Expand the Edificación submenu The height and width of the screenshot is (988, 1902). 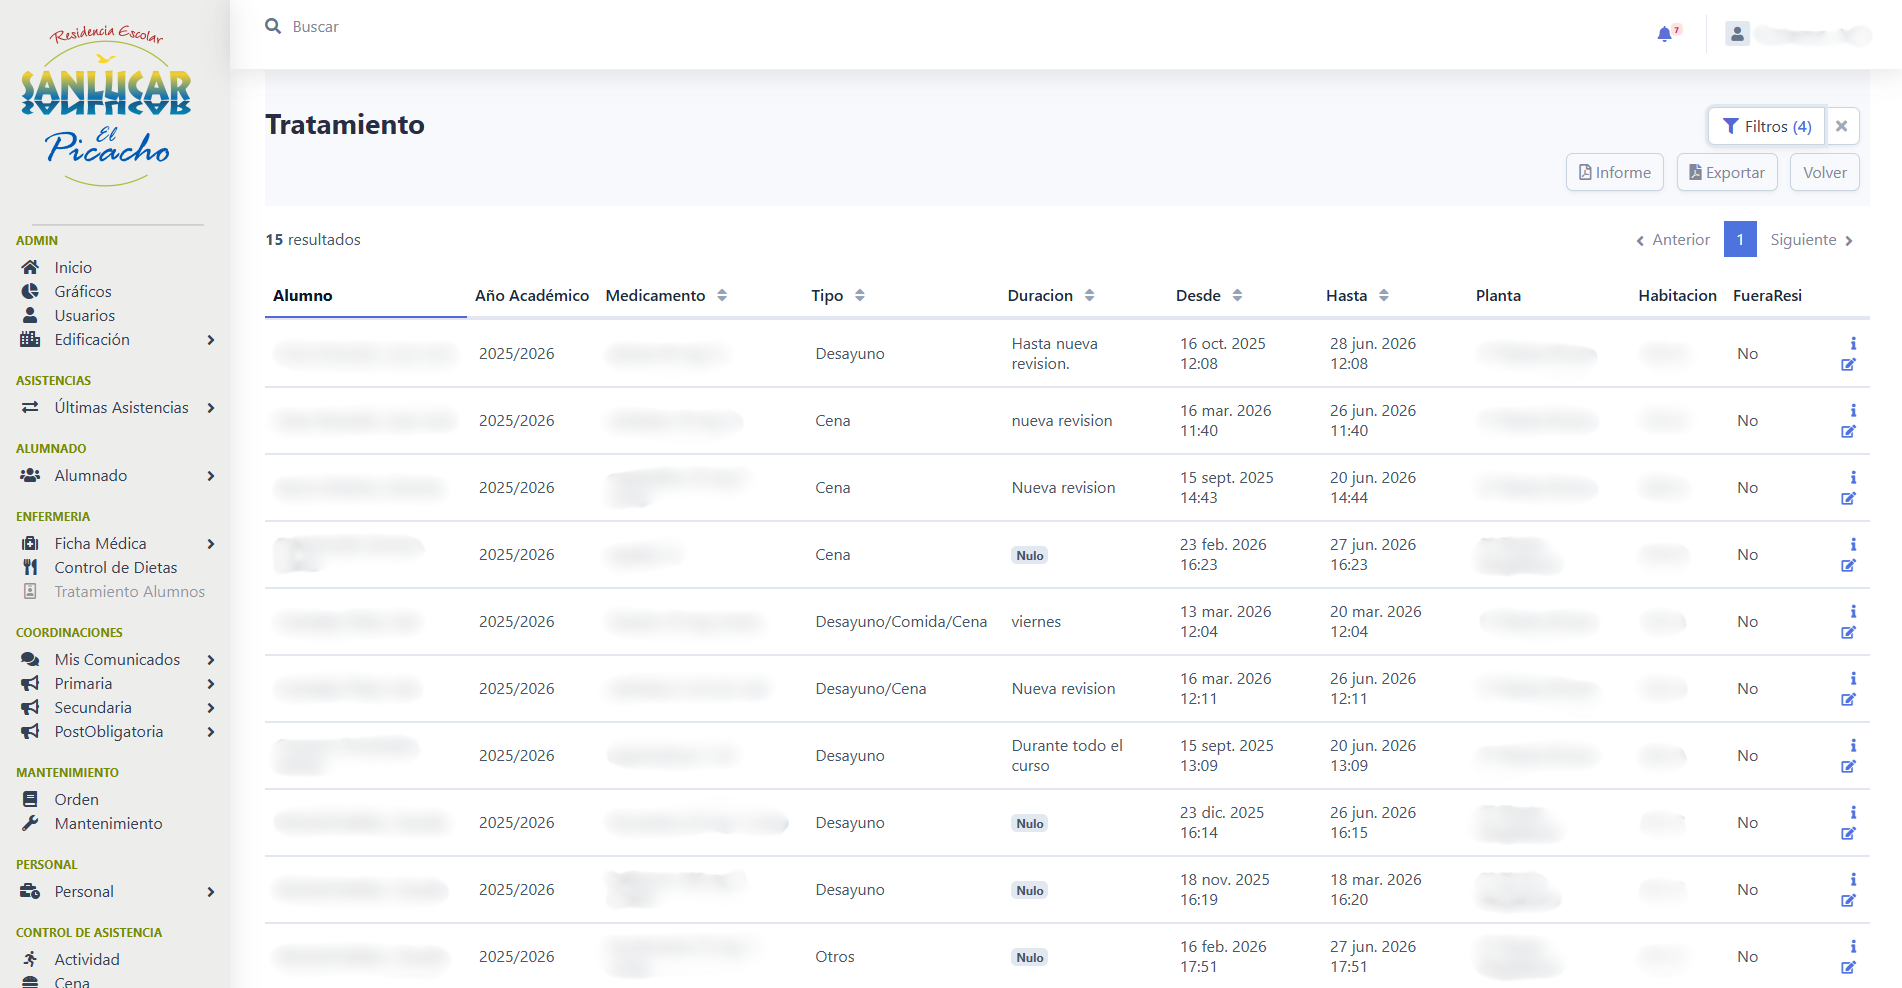coord(210,340)
